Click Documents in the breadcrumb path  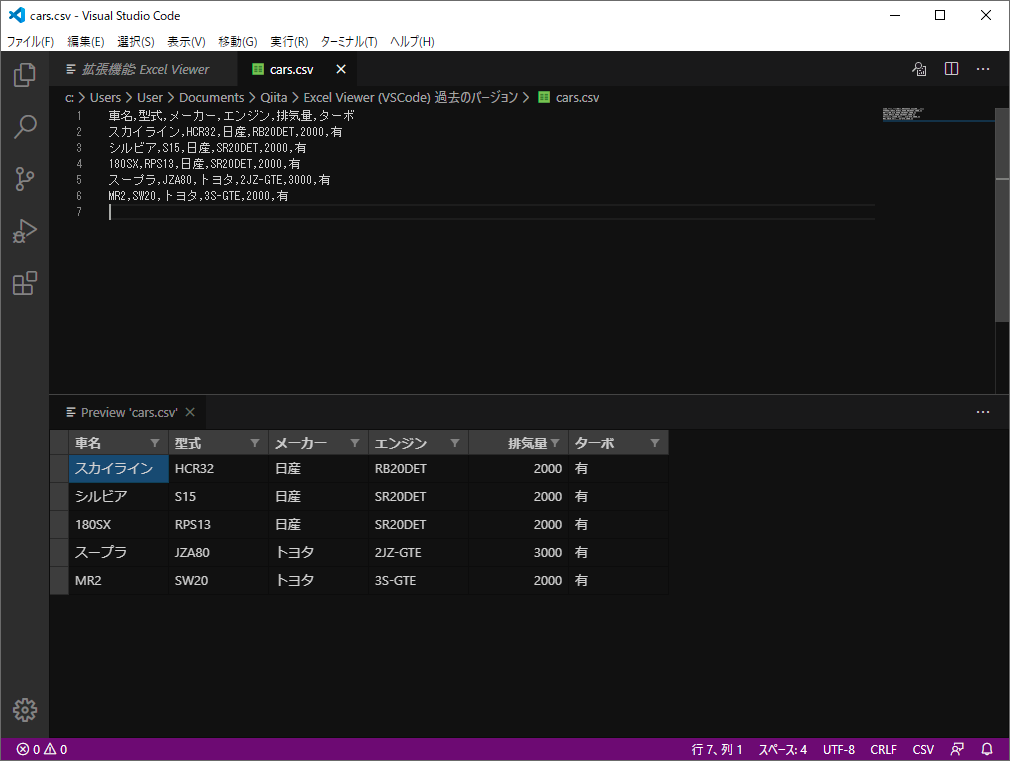click(211, 97)
